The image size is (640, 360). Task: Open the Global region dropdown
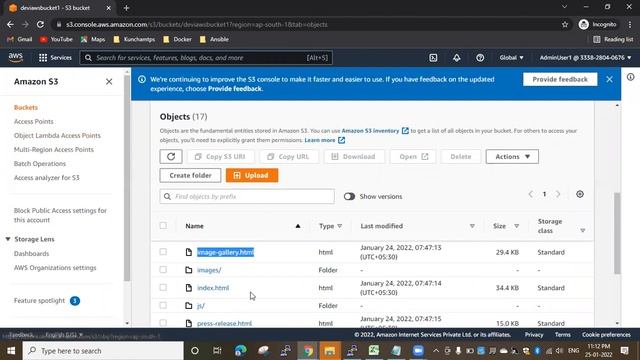tap(511, 58)
